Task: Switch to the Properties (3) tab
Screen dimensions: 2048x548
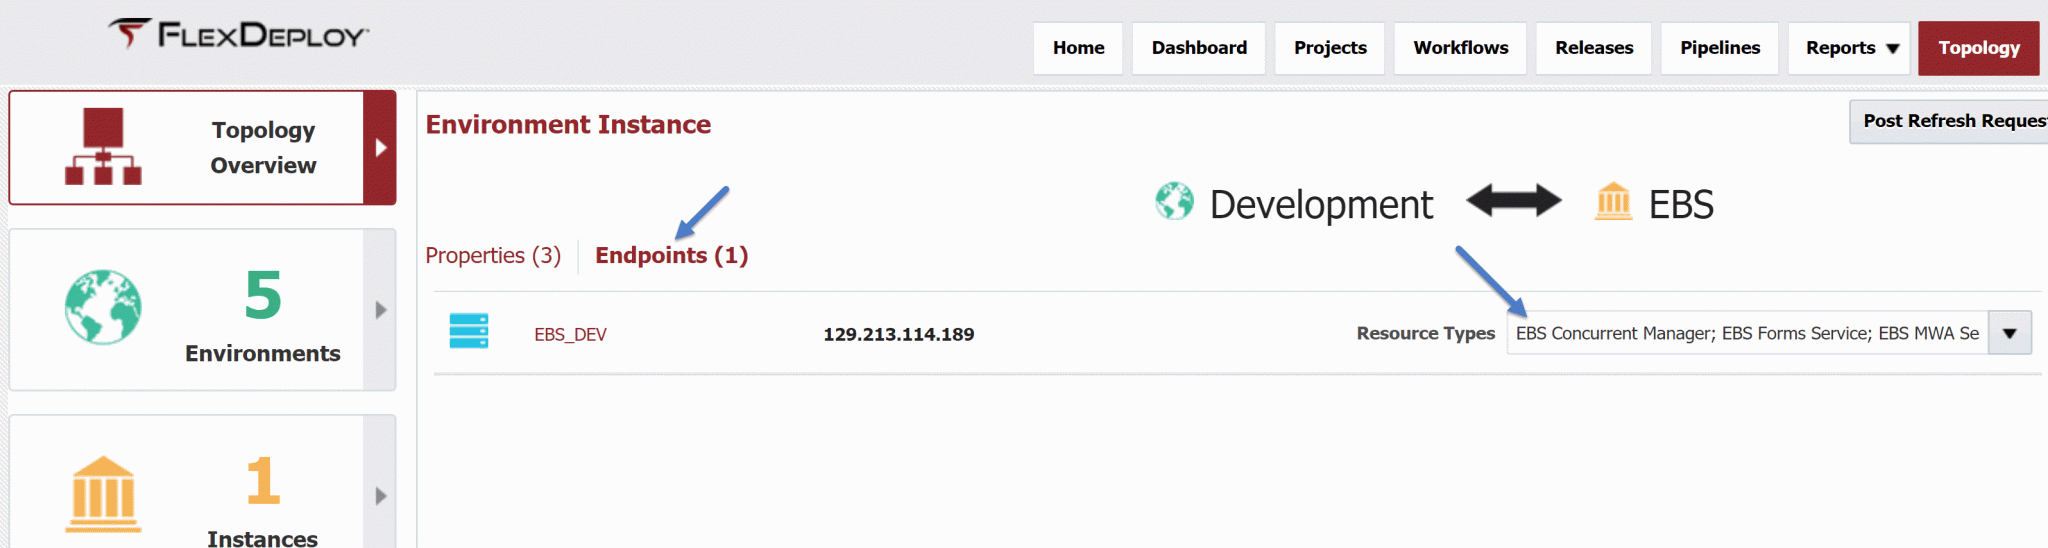Action: (493, 256)
